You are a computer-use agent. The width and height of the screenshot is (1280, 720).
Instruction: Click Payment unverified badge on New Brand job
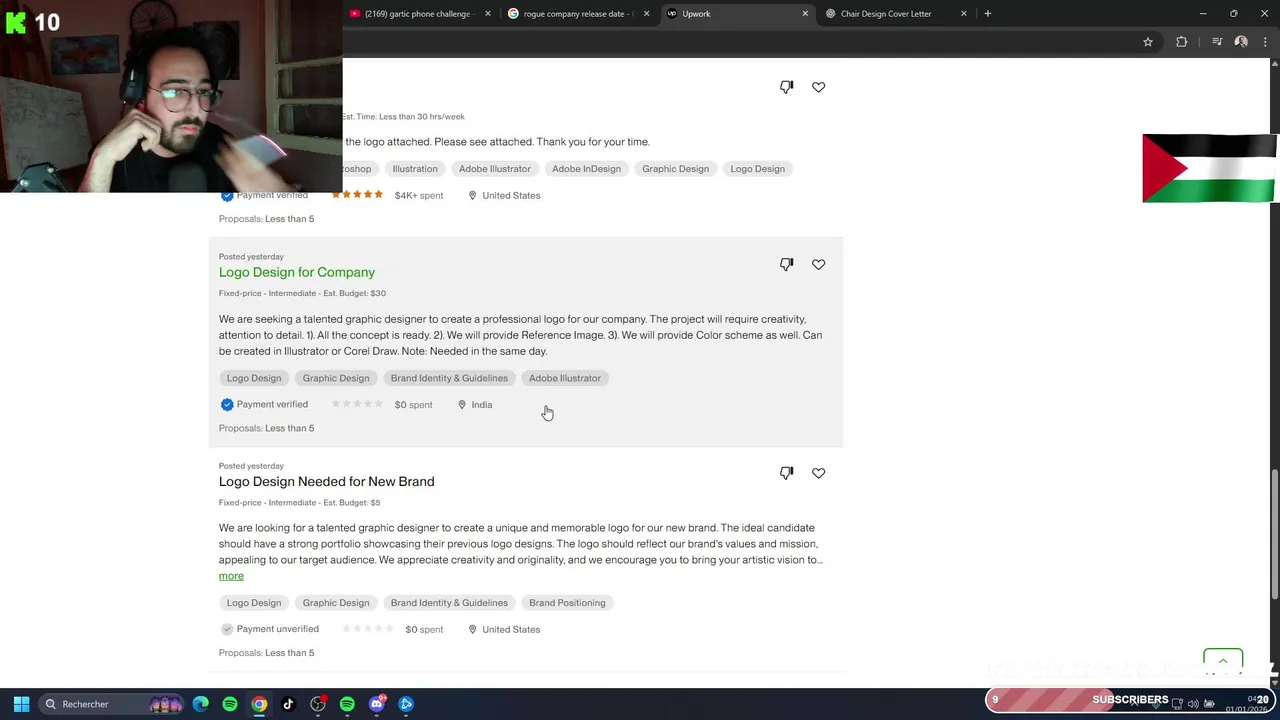[269, 629]
